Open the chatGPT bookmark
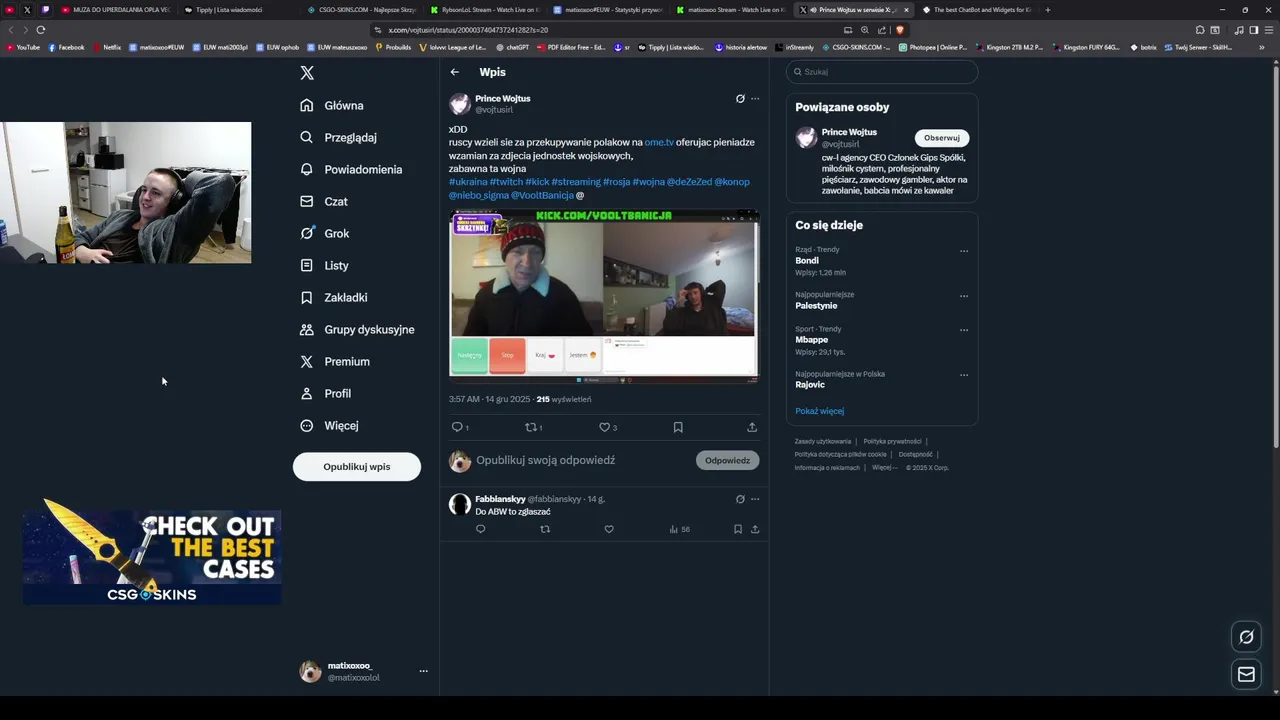Image resolution: width=1280 pixels, height=720 pixels. click(x=513, y=47)
